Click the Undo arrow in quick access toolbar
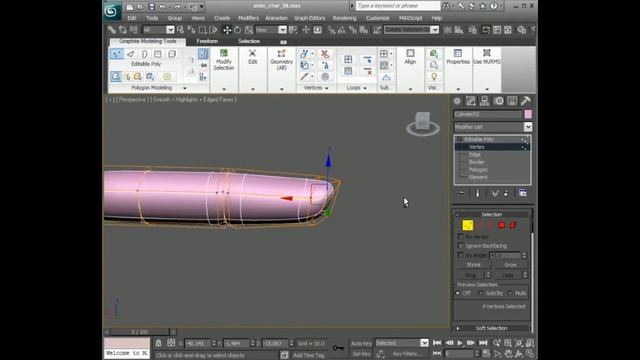 click(x=163, y=7)
